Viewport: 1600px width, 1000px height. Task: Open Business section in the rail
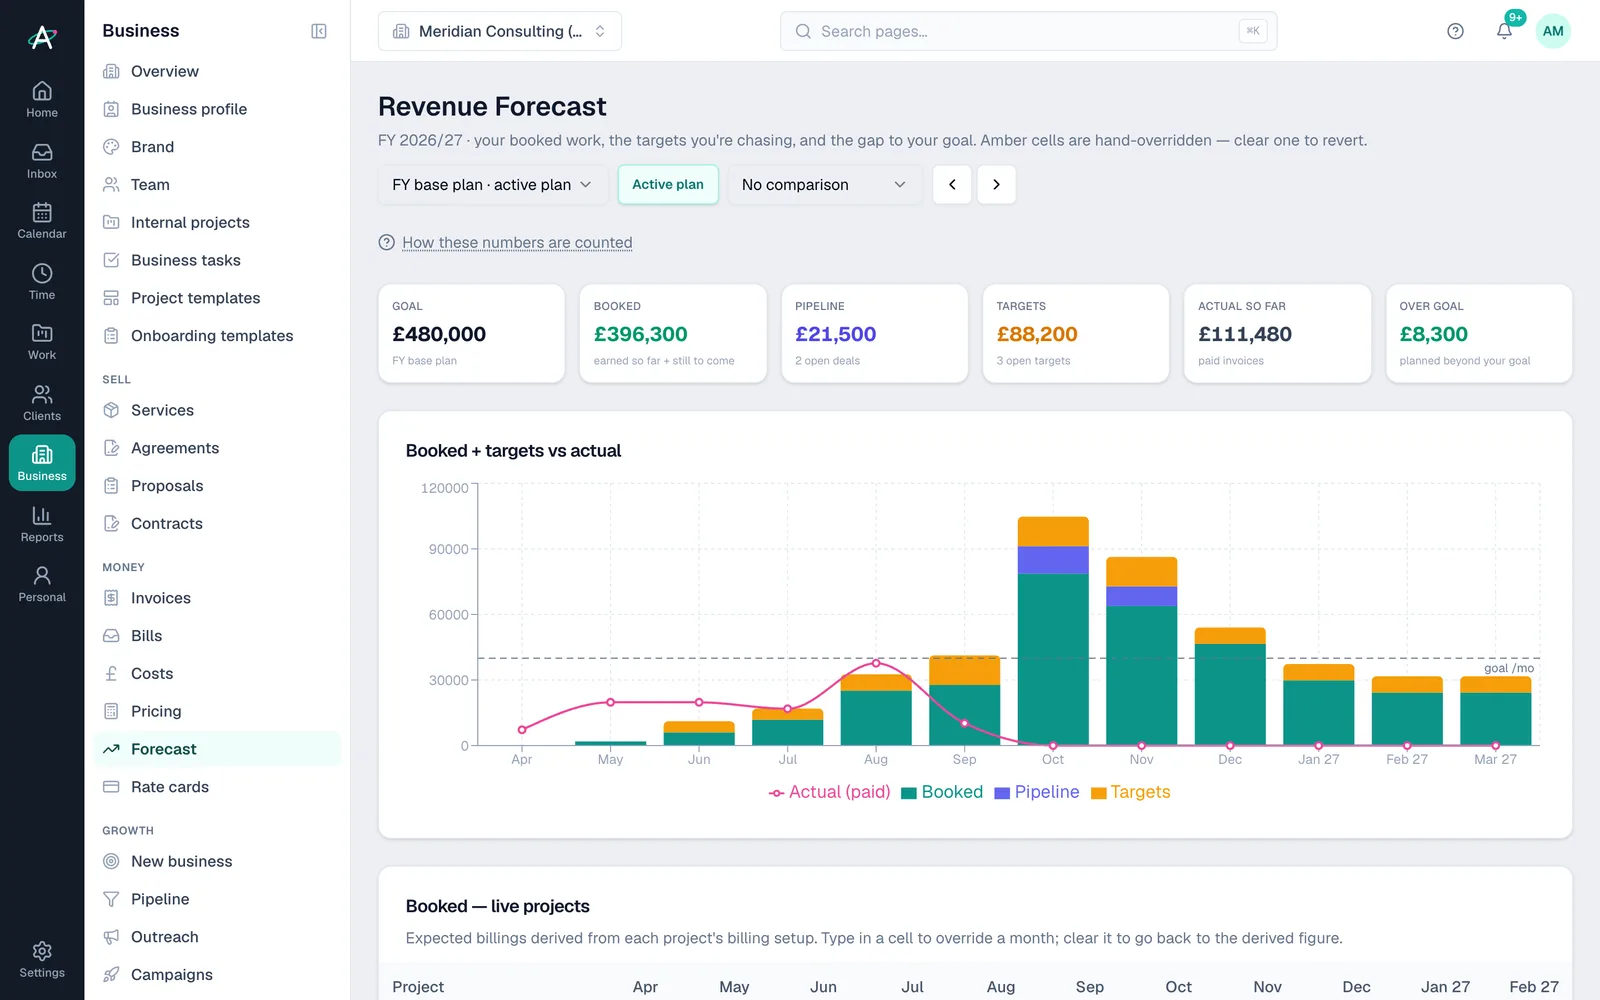pyautogui.click(x=42, y=463)
